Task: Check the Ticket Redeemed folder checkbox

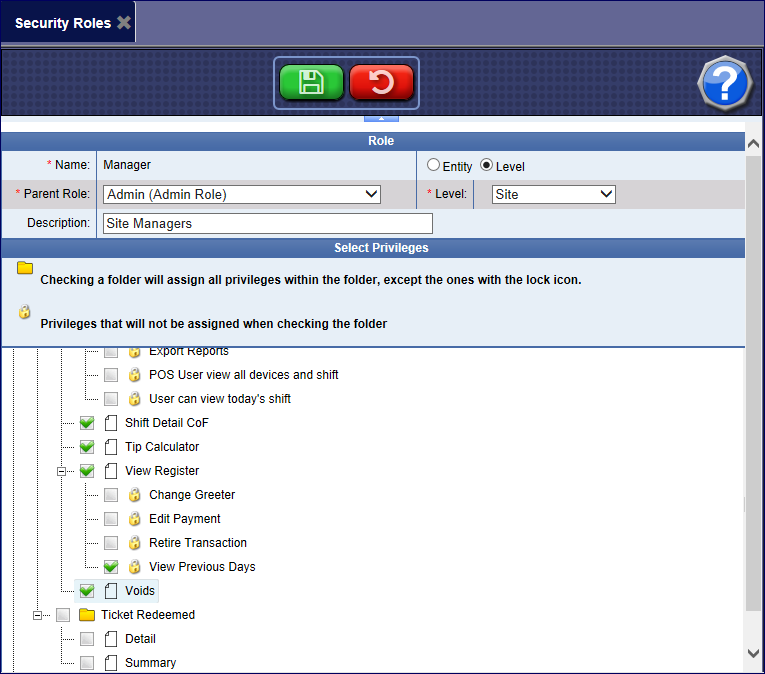Action: [63, 615]
